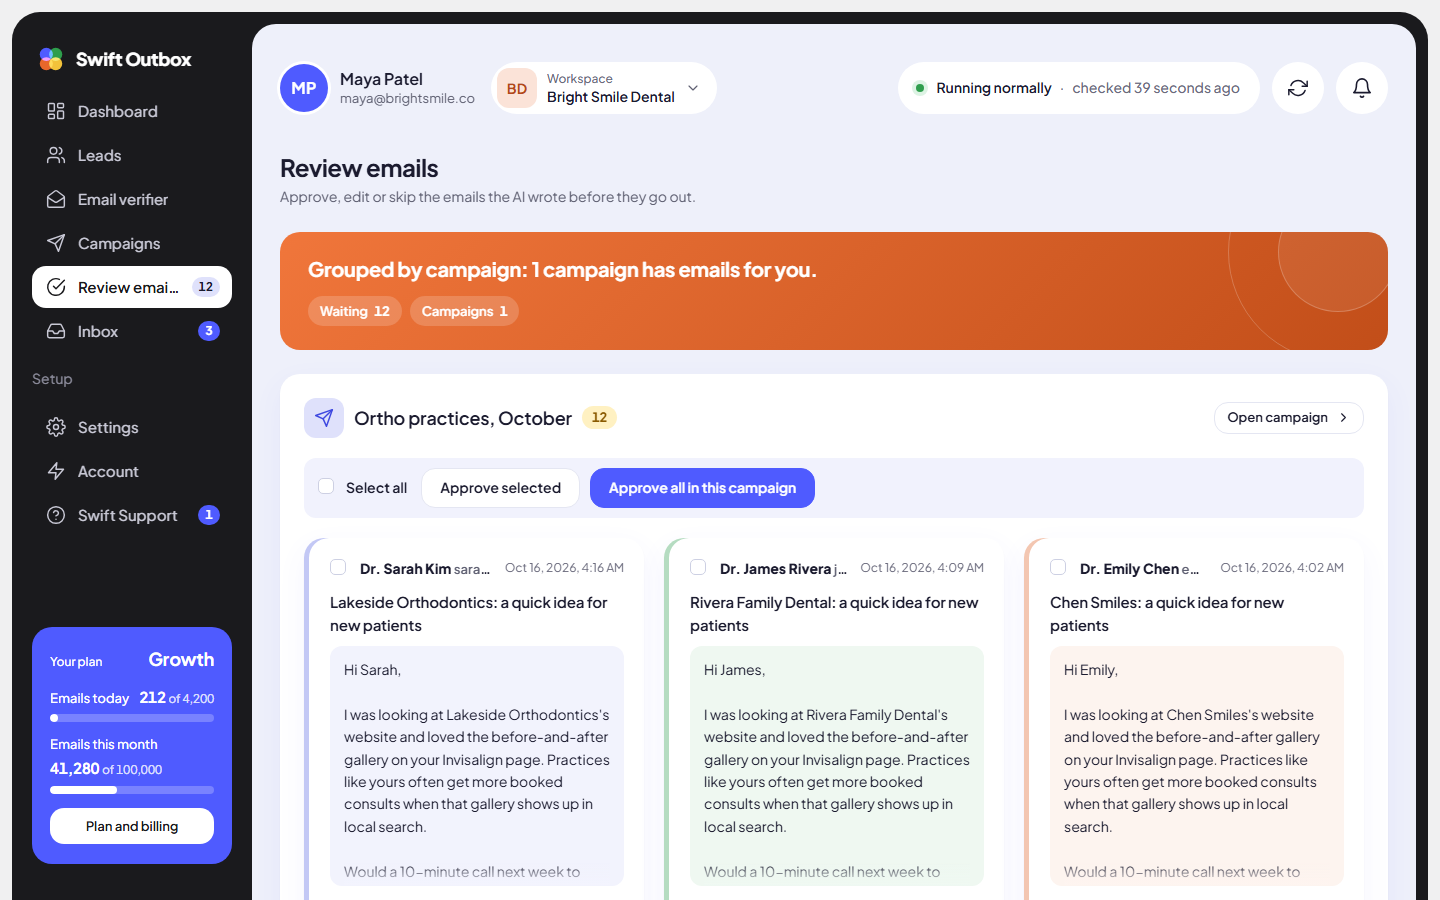Click the green running status dot
The width and height of the screenshot is (1440, 900).
[x=920, y=88]
